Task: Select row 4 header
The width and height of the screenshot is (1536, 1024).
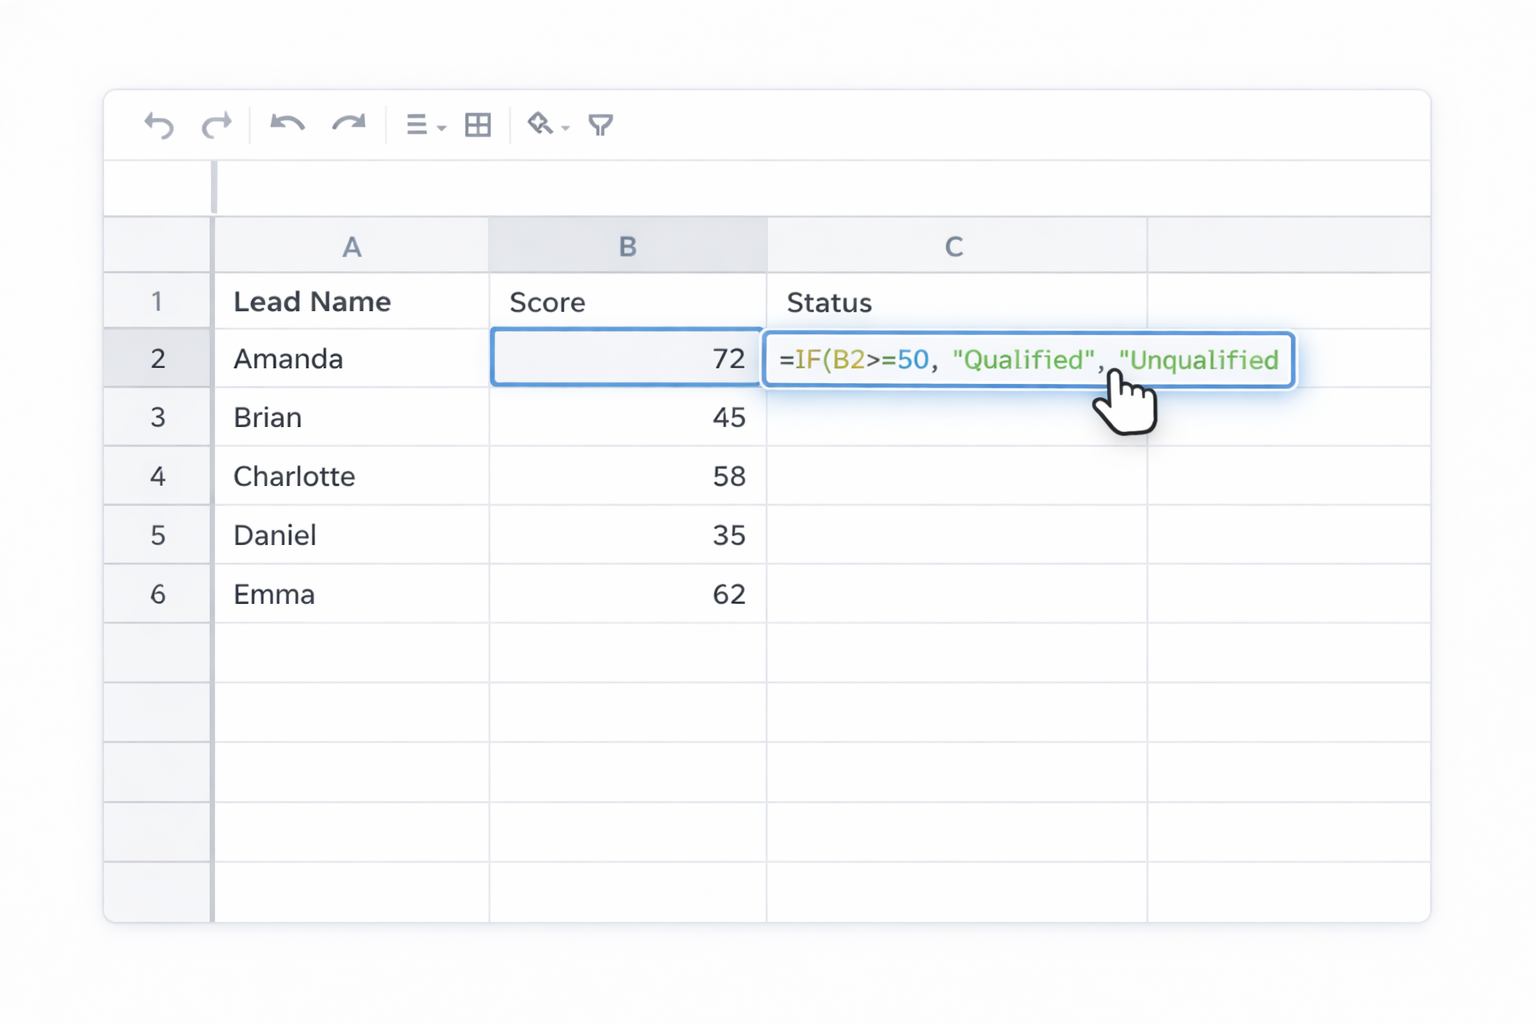Action: (157, 476)
